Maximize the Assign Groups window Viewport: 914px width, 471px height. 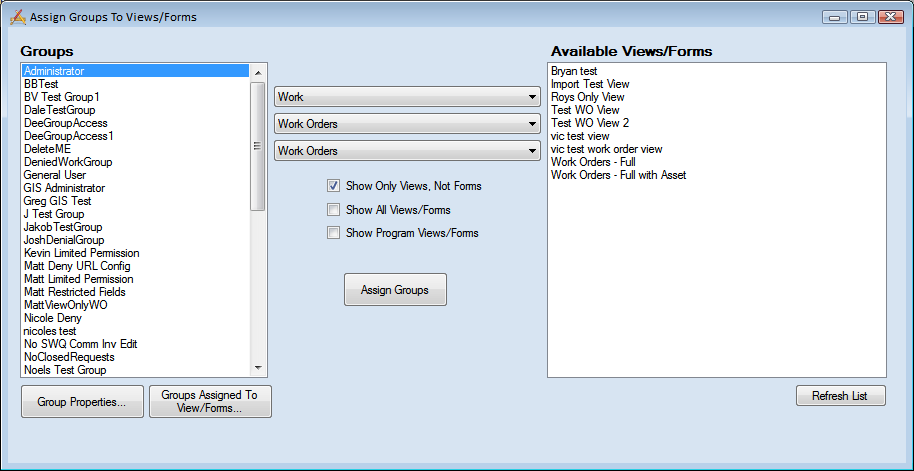coord(863,17)
